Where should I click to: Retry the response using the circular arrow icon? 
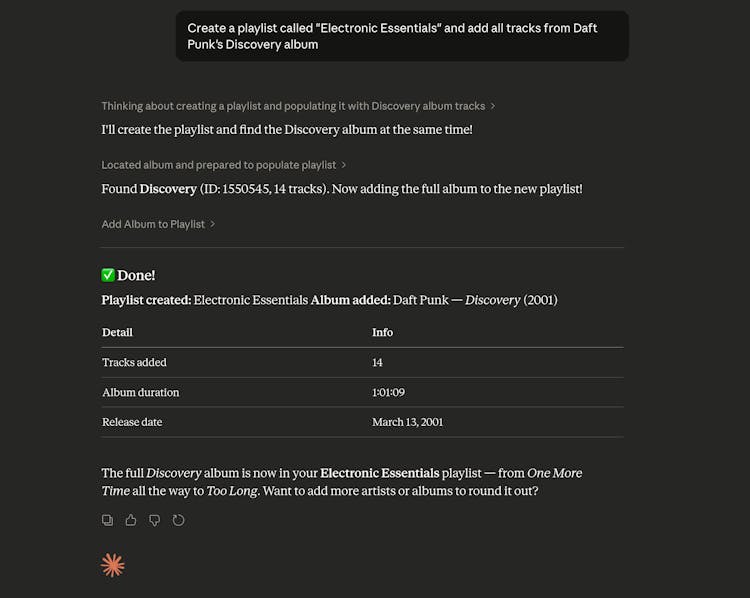[179, 520]
